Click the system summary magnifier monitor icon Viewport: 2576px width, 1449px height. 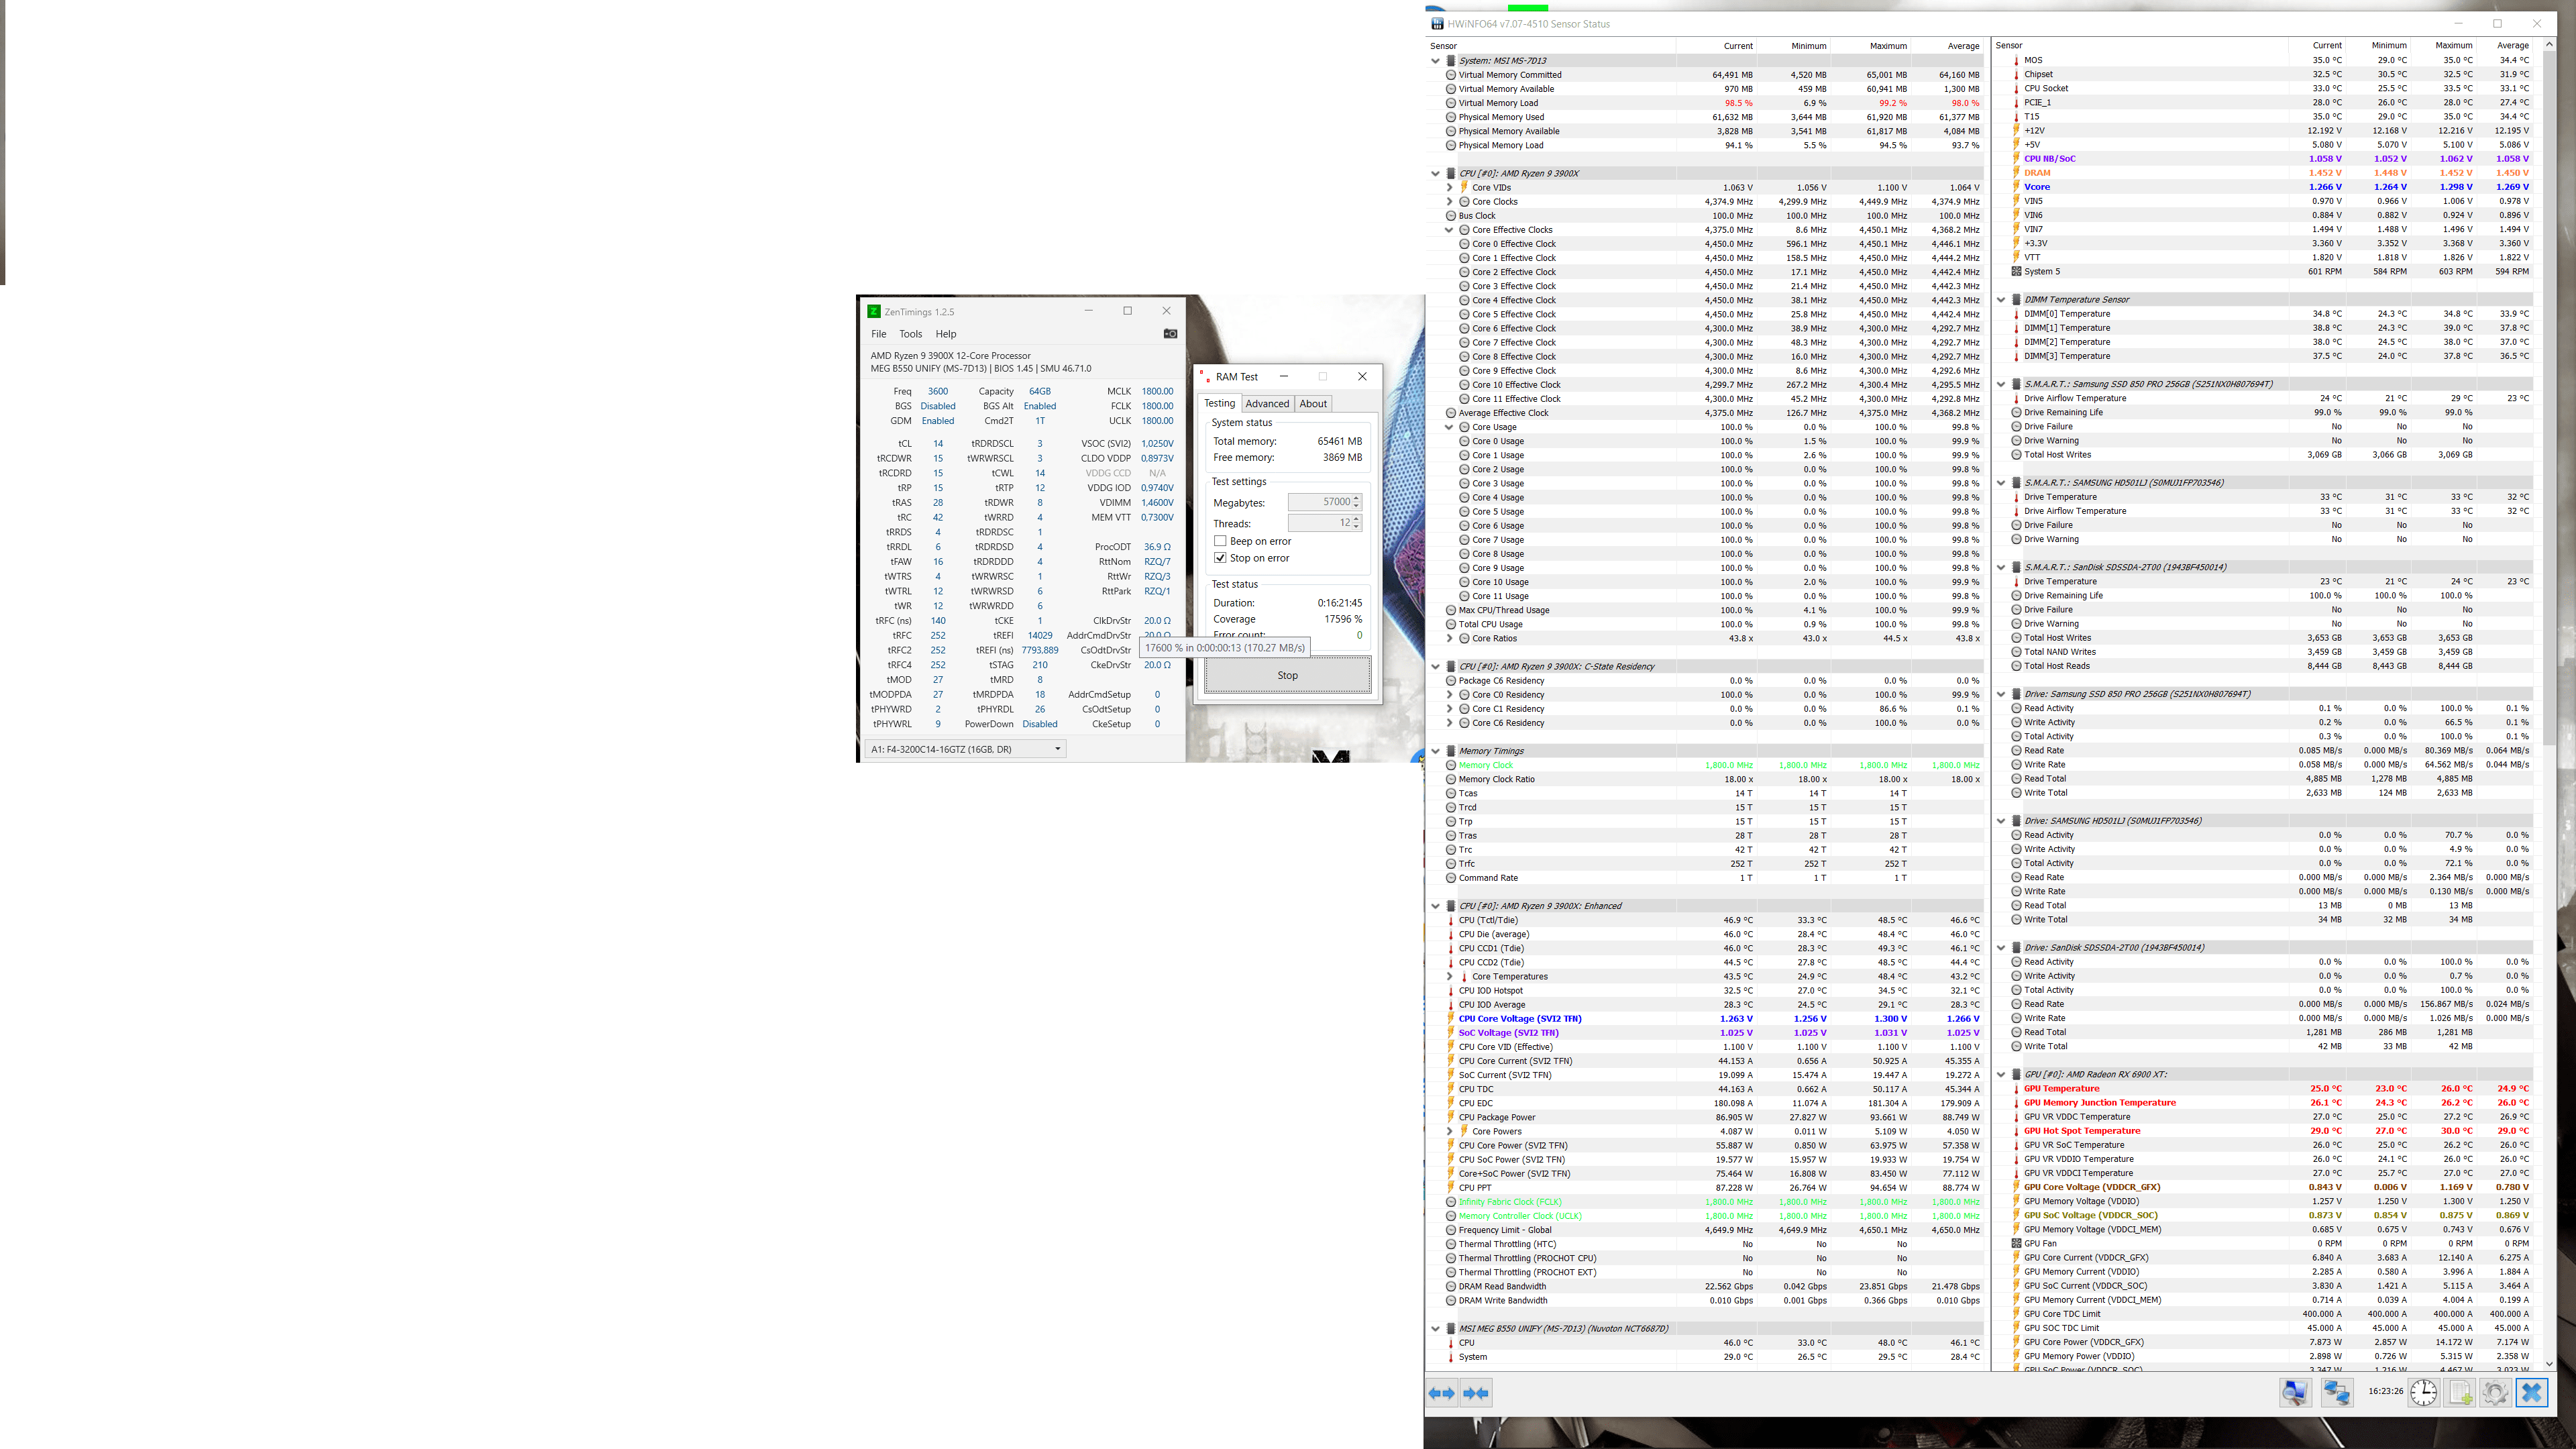pos(2295,1392)
